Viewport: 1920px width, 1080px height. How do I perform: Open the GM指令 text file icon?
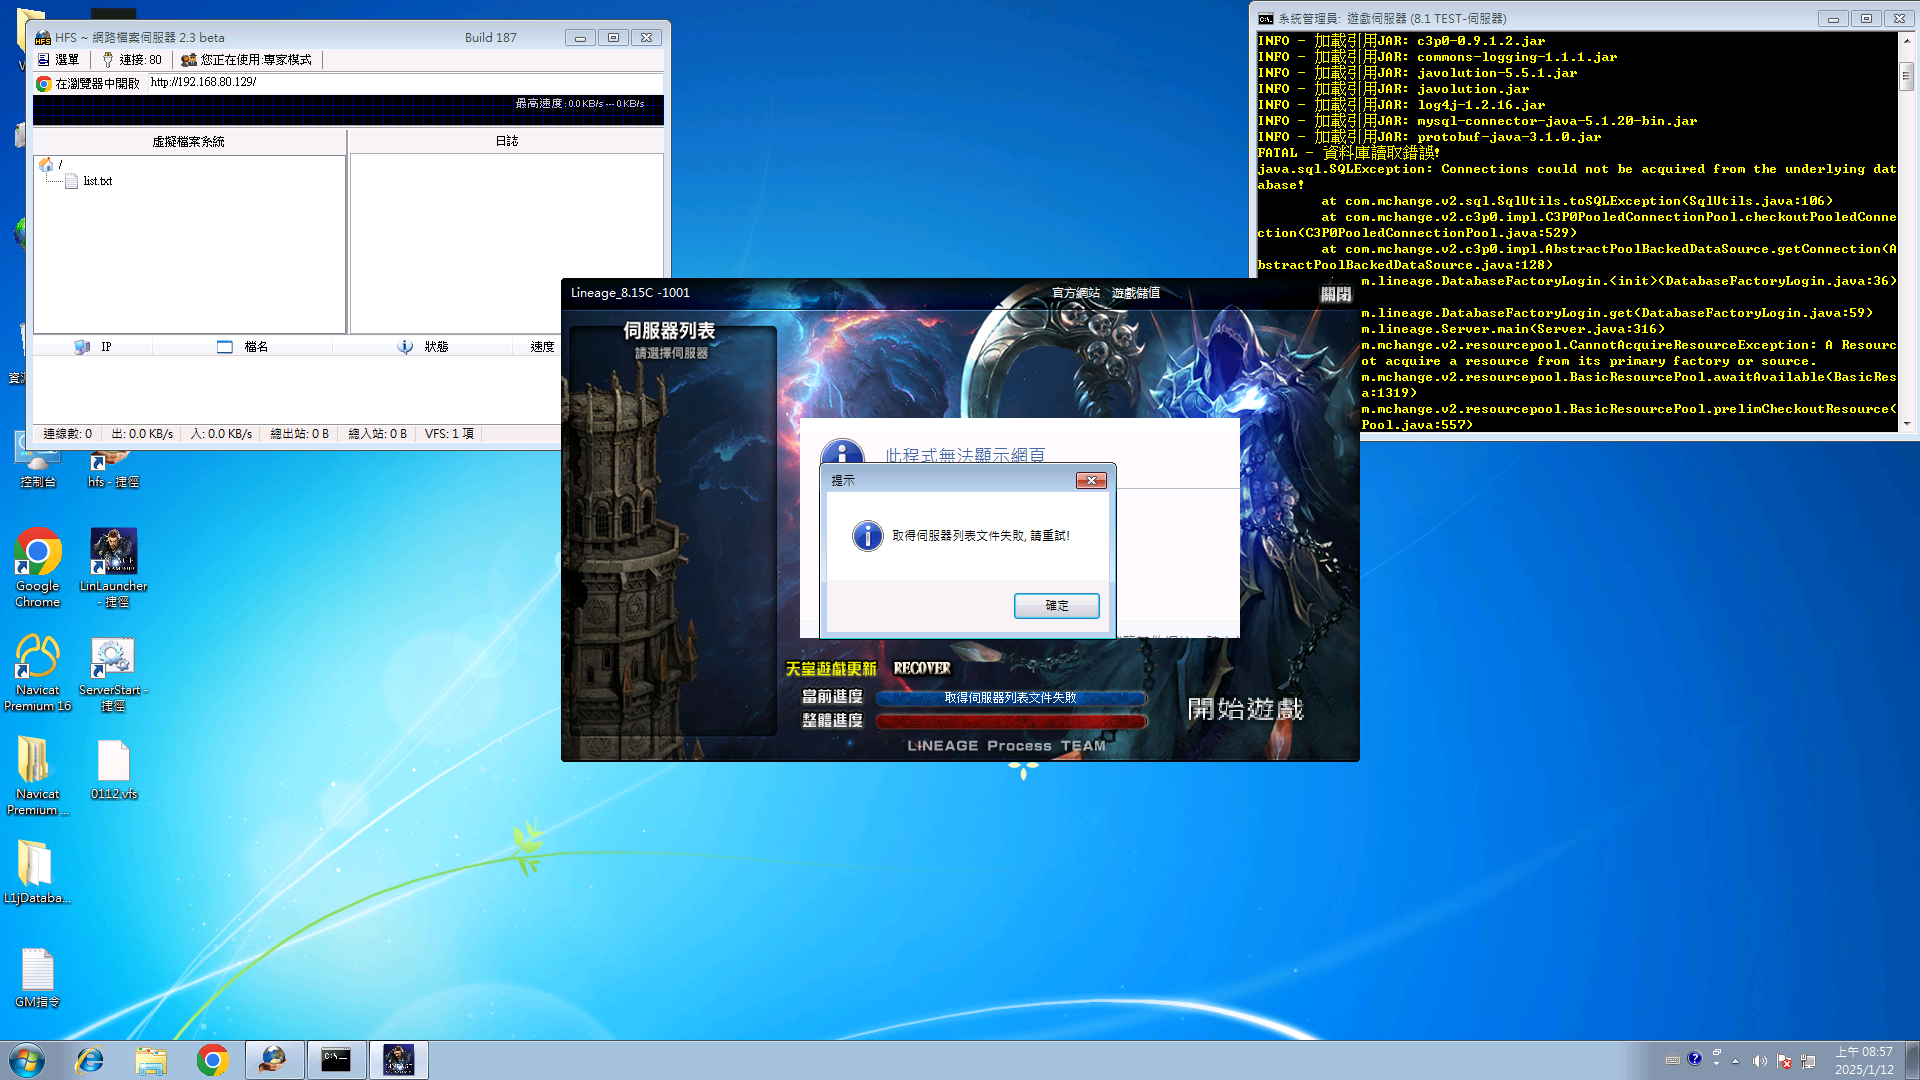coord(37,977)
